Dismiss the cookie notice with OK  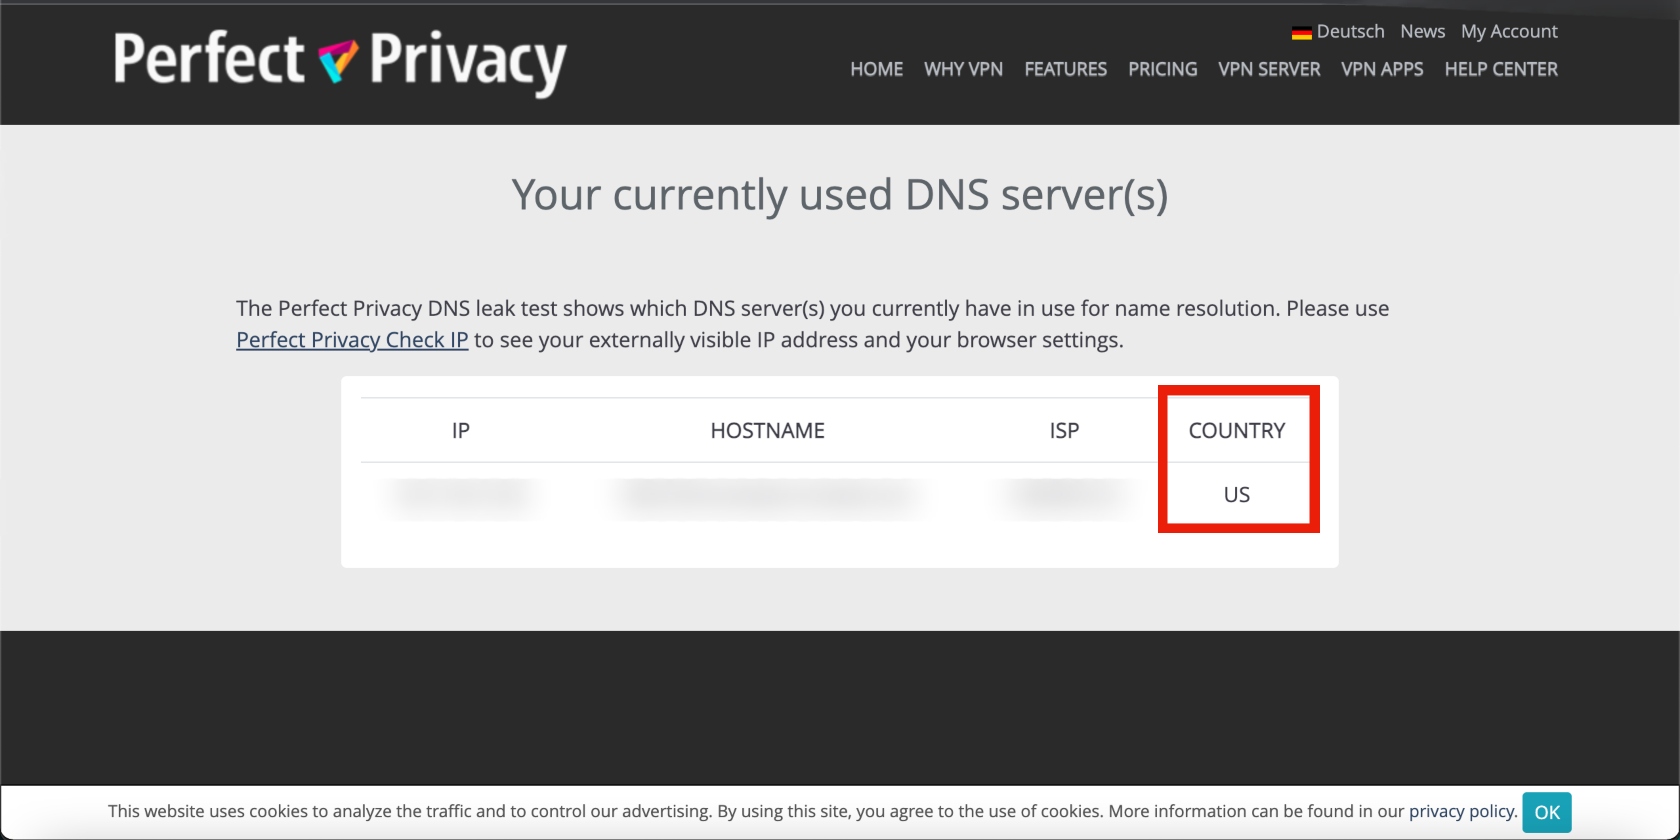click(1547, 812)
